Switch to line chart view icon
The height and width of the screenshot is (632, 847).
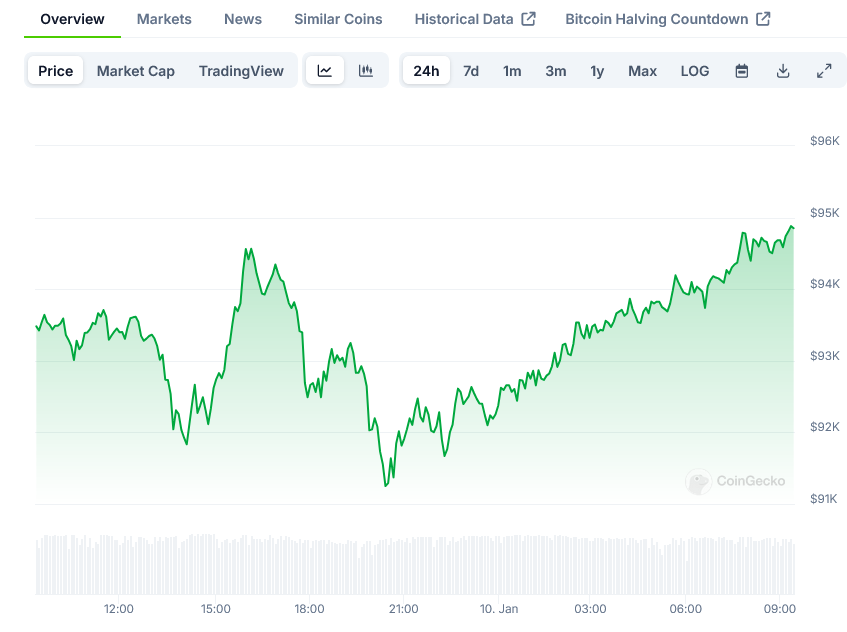pos(325,71)
